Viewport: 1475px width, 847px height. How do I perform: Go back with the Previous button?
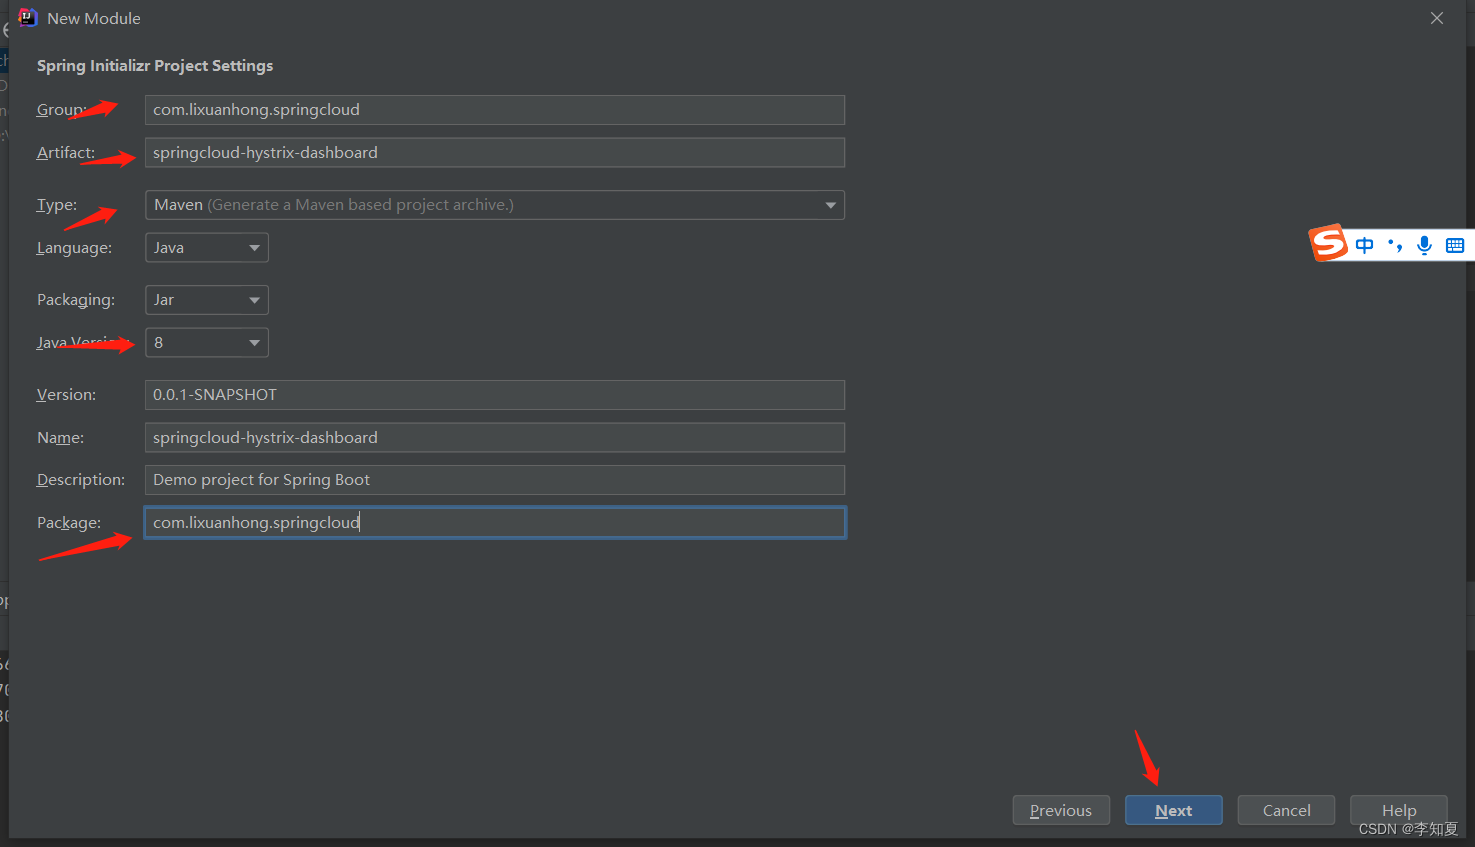[x=1061, y=810]
